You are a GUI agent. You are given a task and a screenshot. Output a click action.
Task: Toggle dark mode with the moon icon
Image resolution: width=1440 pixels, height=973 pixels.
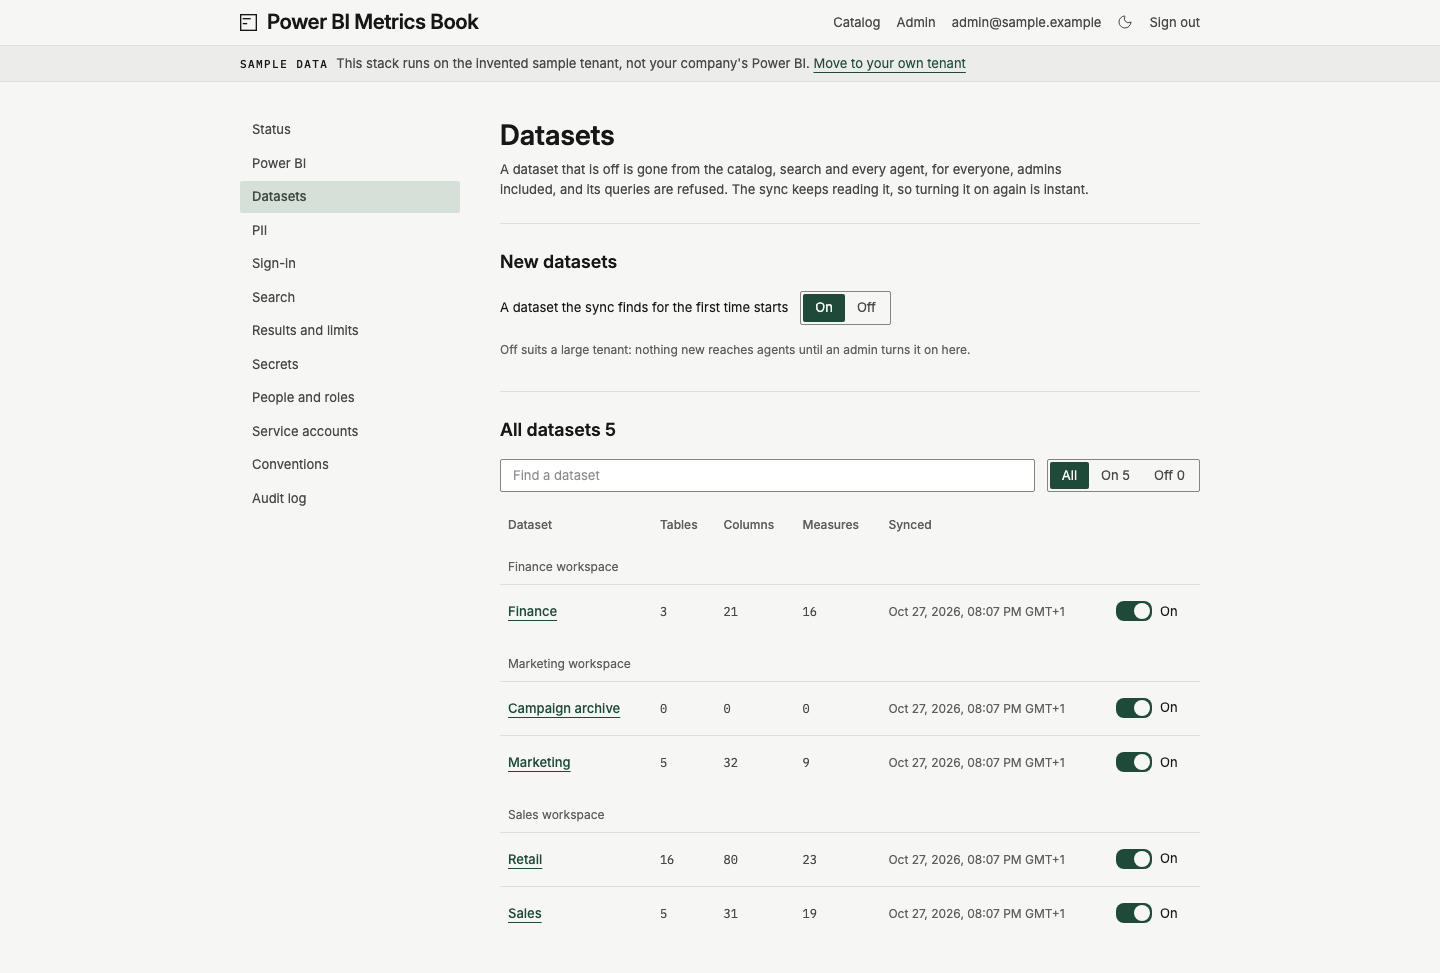point(1125,22)
